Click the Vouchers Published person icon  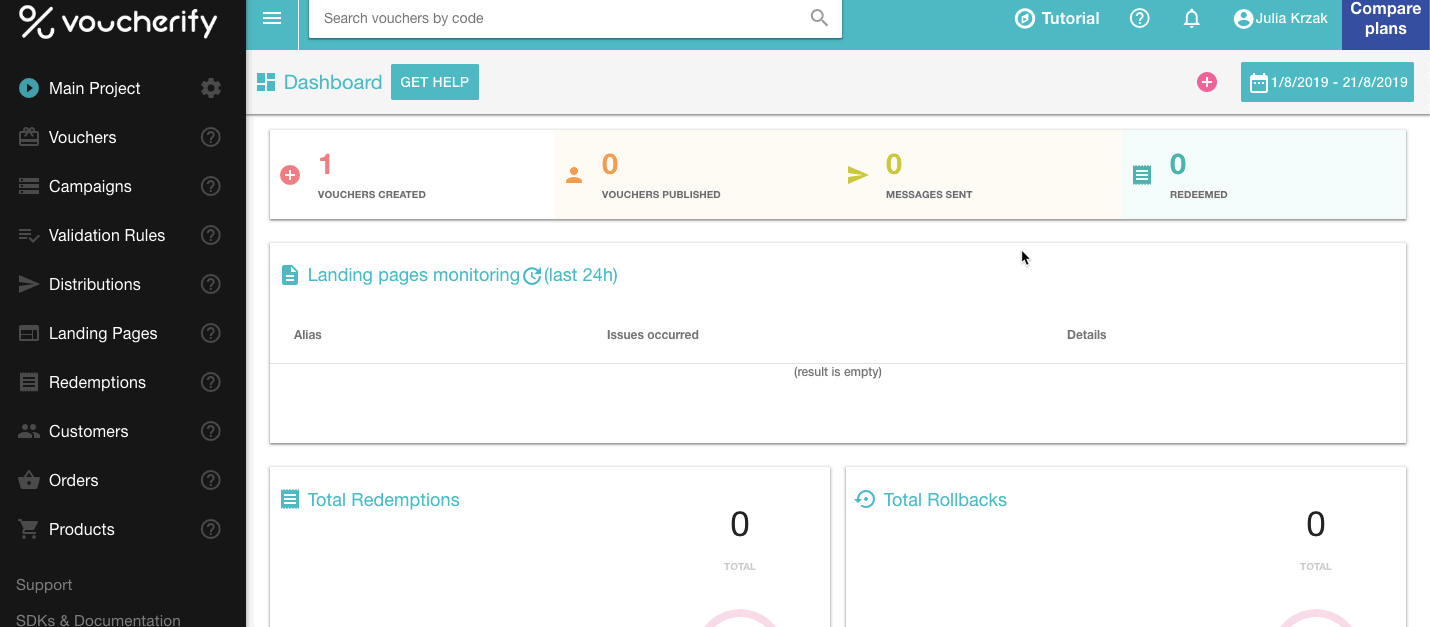(x=574, y=175)
